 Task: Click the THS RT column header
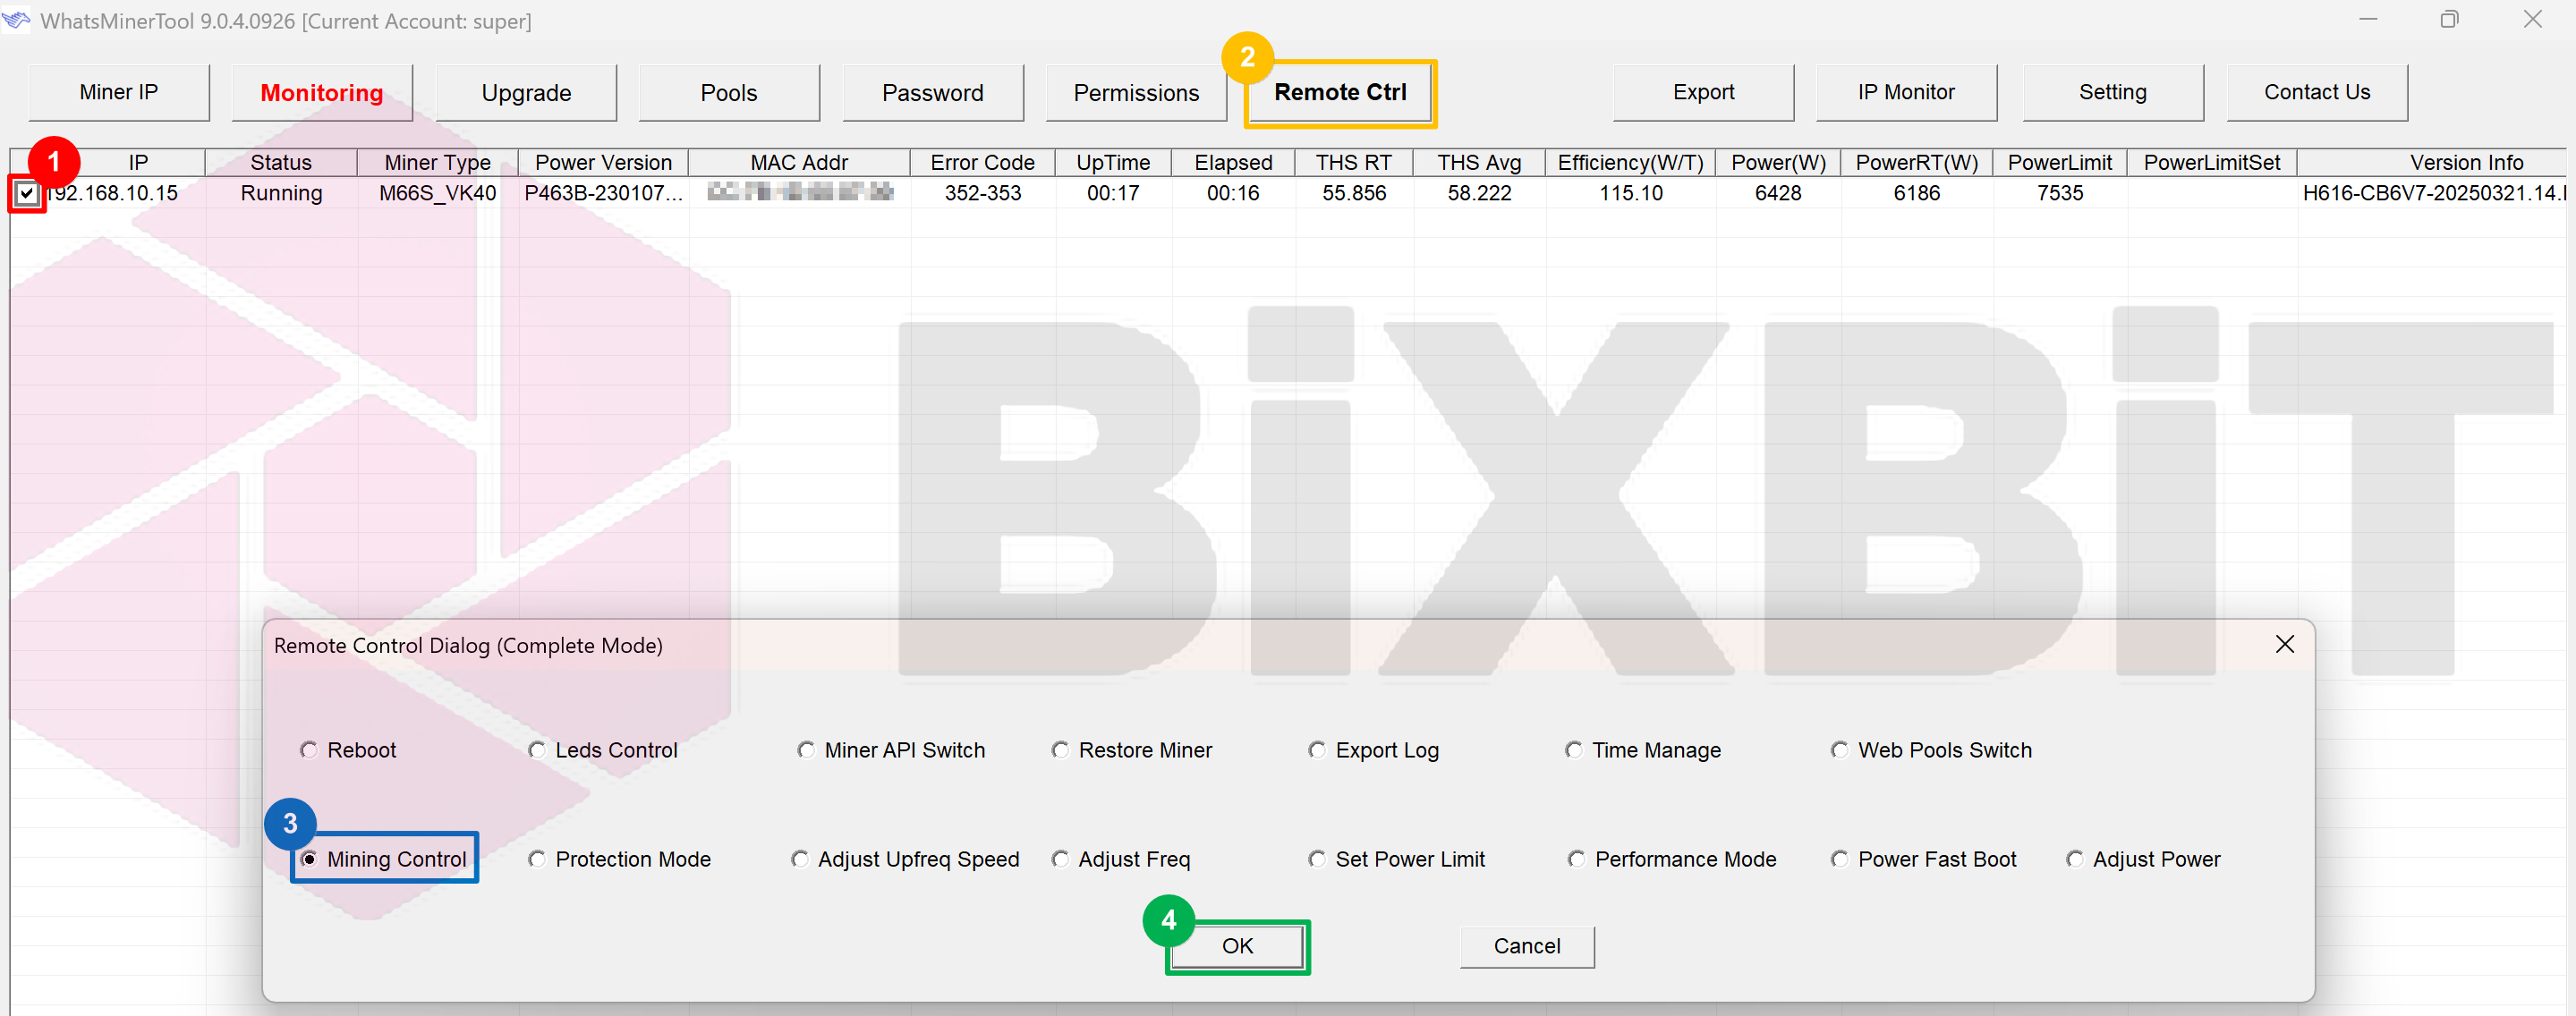tap(1354, 162)
